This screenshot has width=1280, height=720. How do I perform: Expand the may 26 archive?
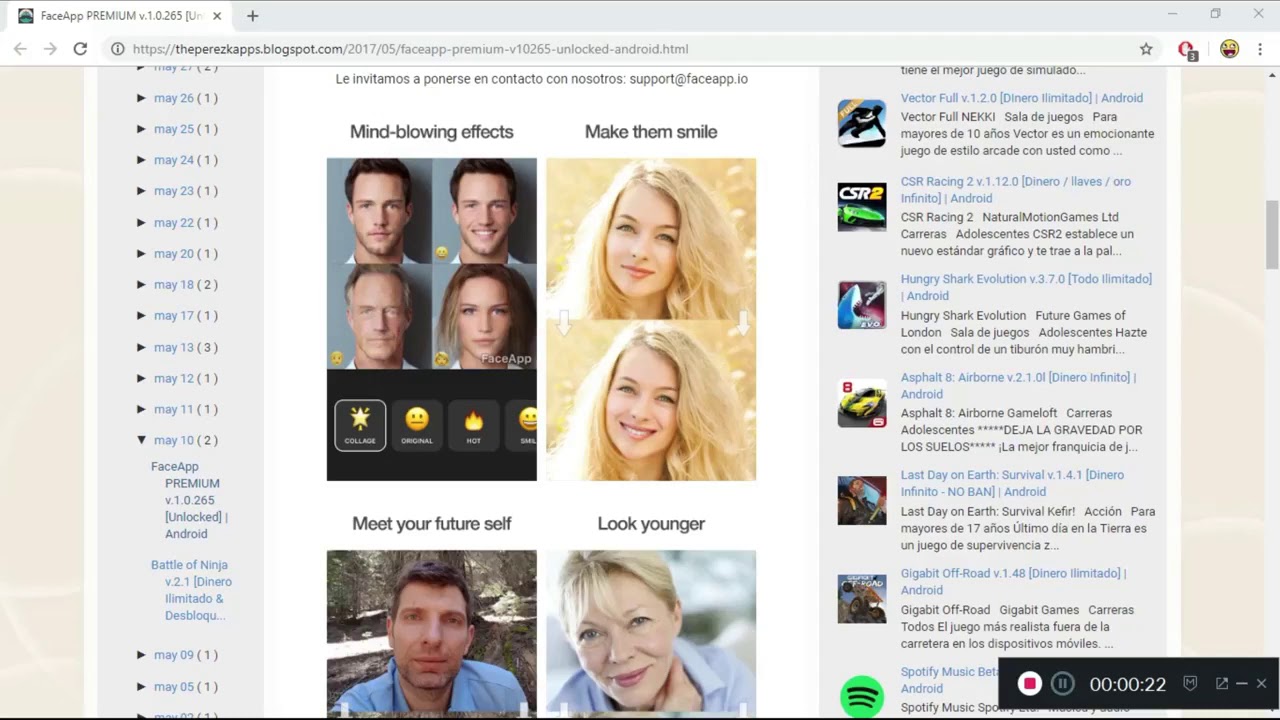click(141, 98)
